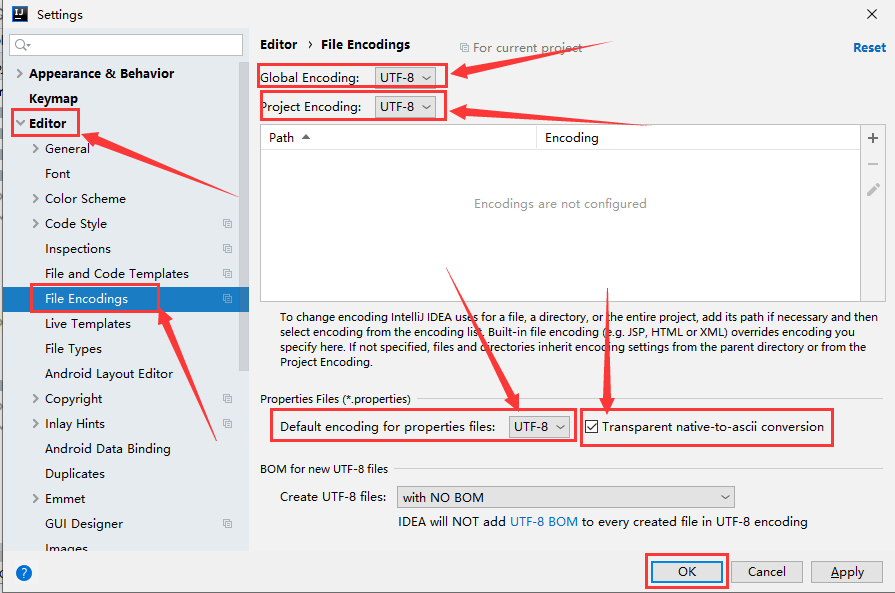Expand the Emmet node
The width and height of the screenshot is (895, 593).
click(35, 498)
